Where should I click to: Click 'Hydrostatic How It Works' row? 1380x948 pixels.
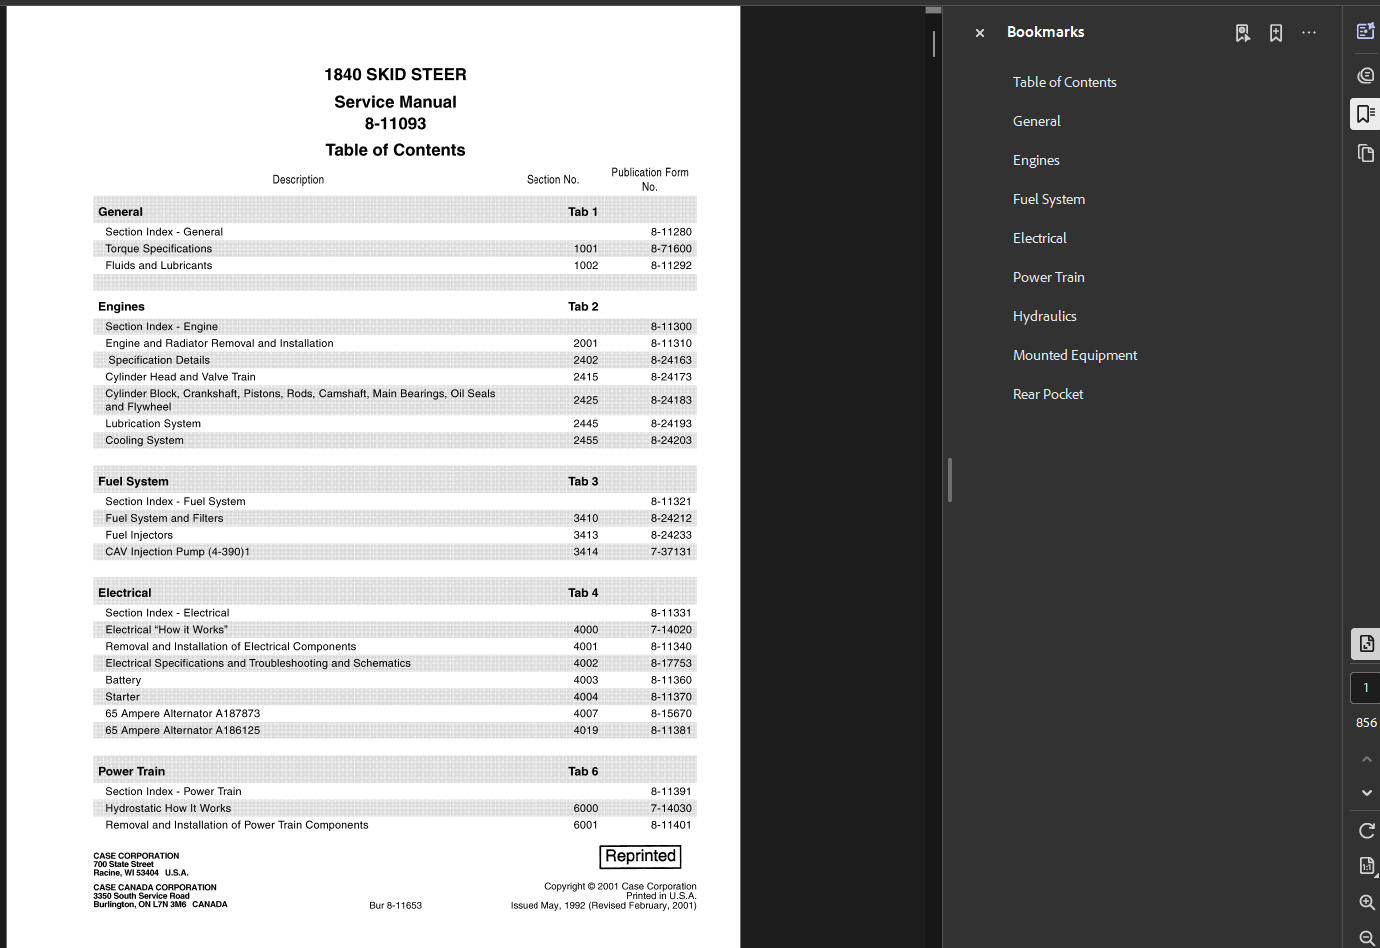(395, 809)
